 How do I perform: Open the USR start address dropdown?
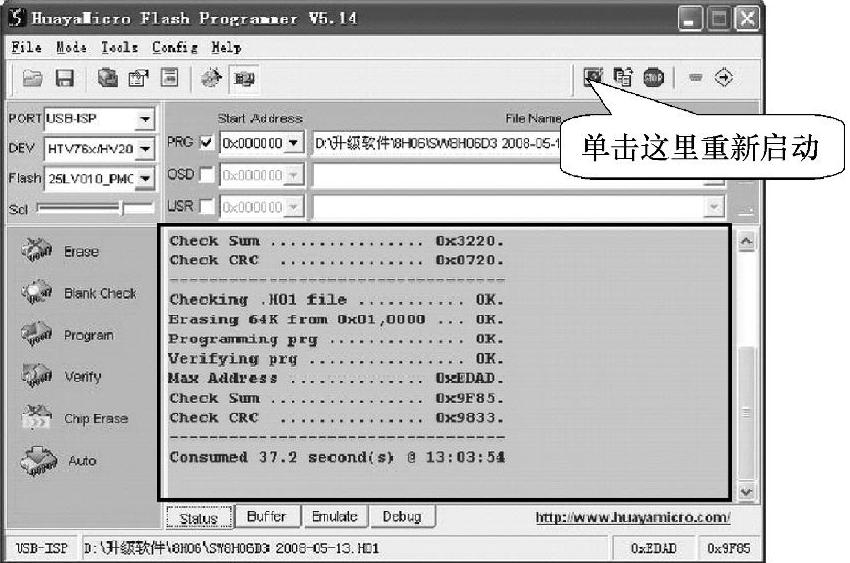pyautogui.click(x=293, y=207)
